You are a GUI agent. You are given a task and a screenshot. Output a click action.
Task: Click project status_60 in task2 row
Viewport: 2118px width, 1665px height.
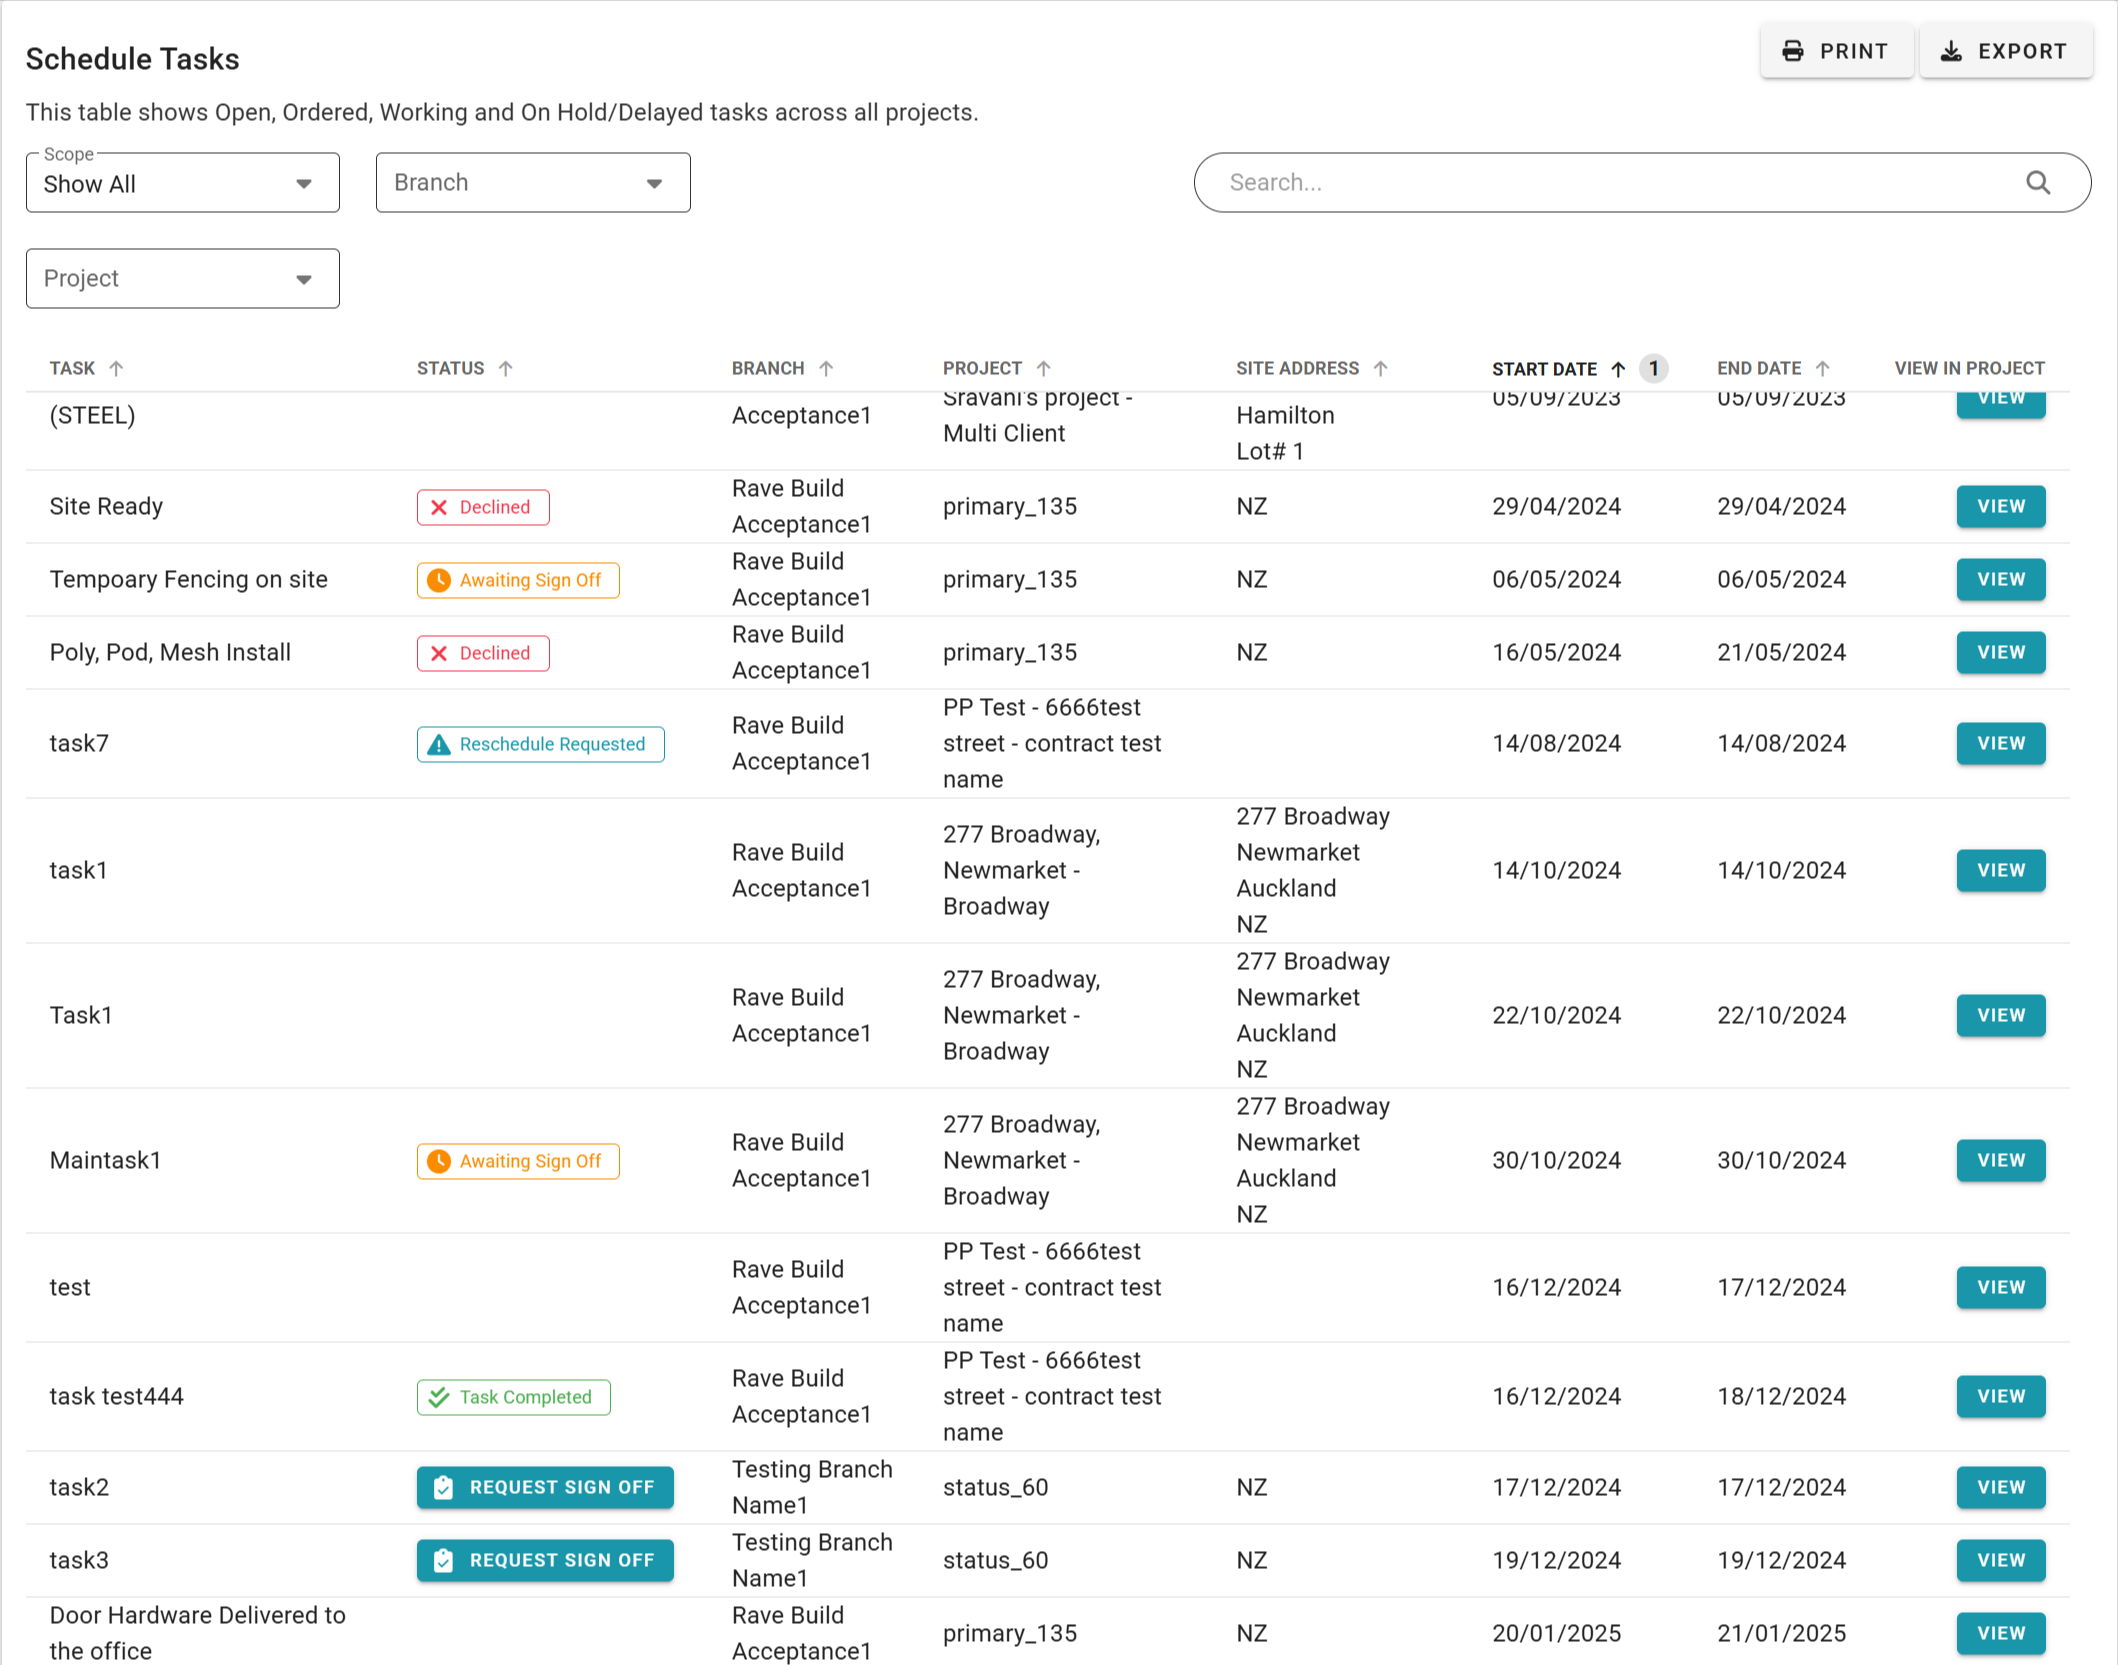point(995,1487)
